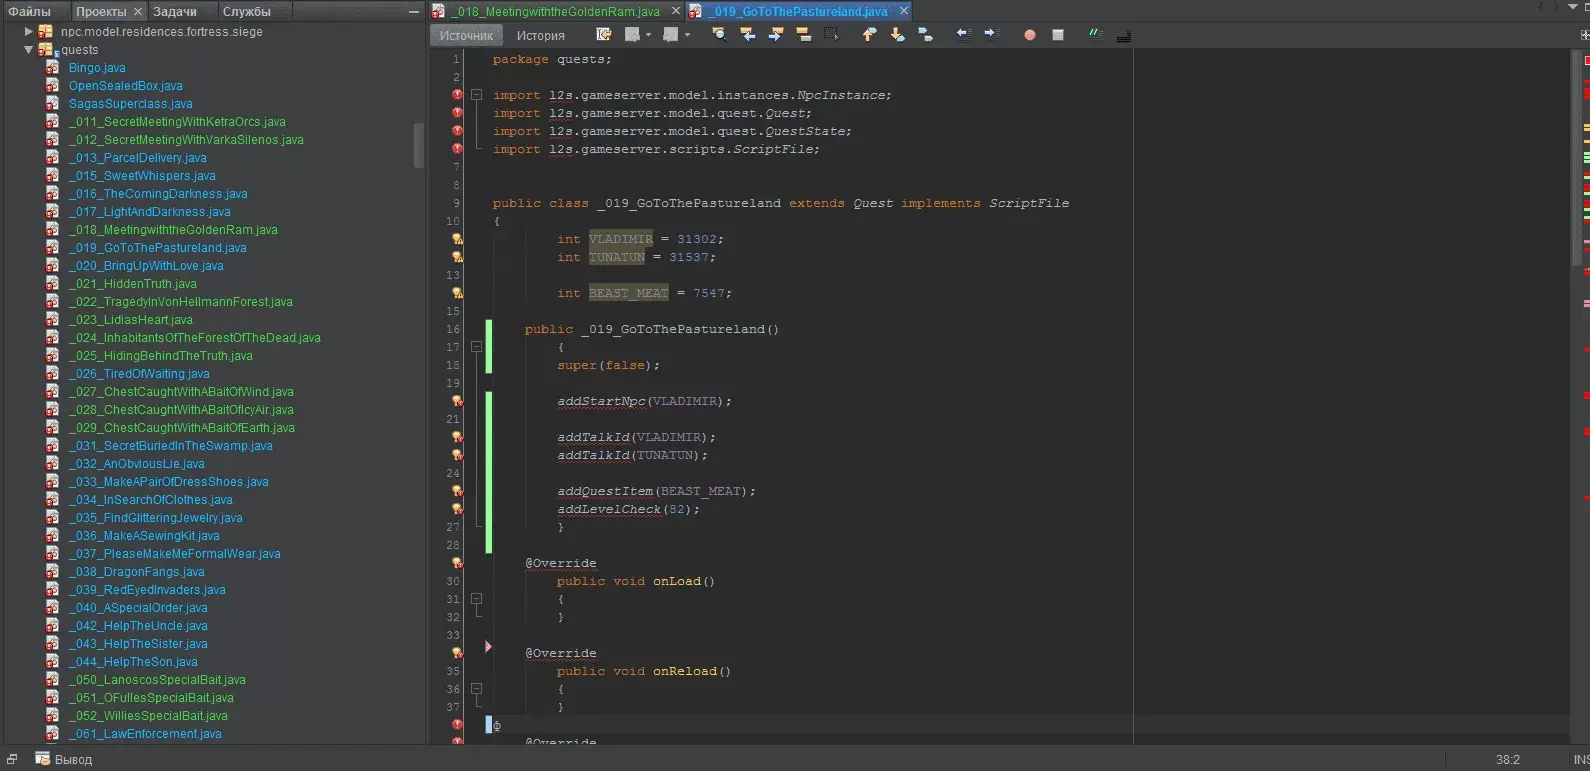
Task: Click error icon on line 3
Action: 457,95
